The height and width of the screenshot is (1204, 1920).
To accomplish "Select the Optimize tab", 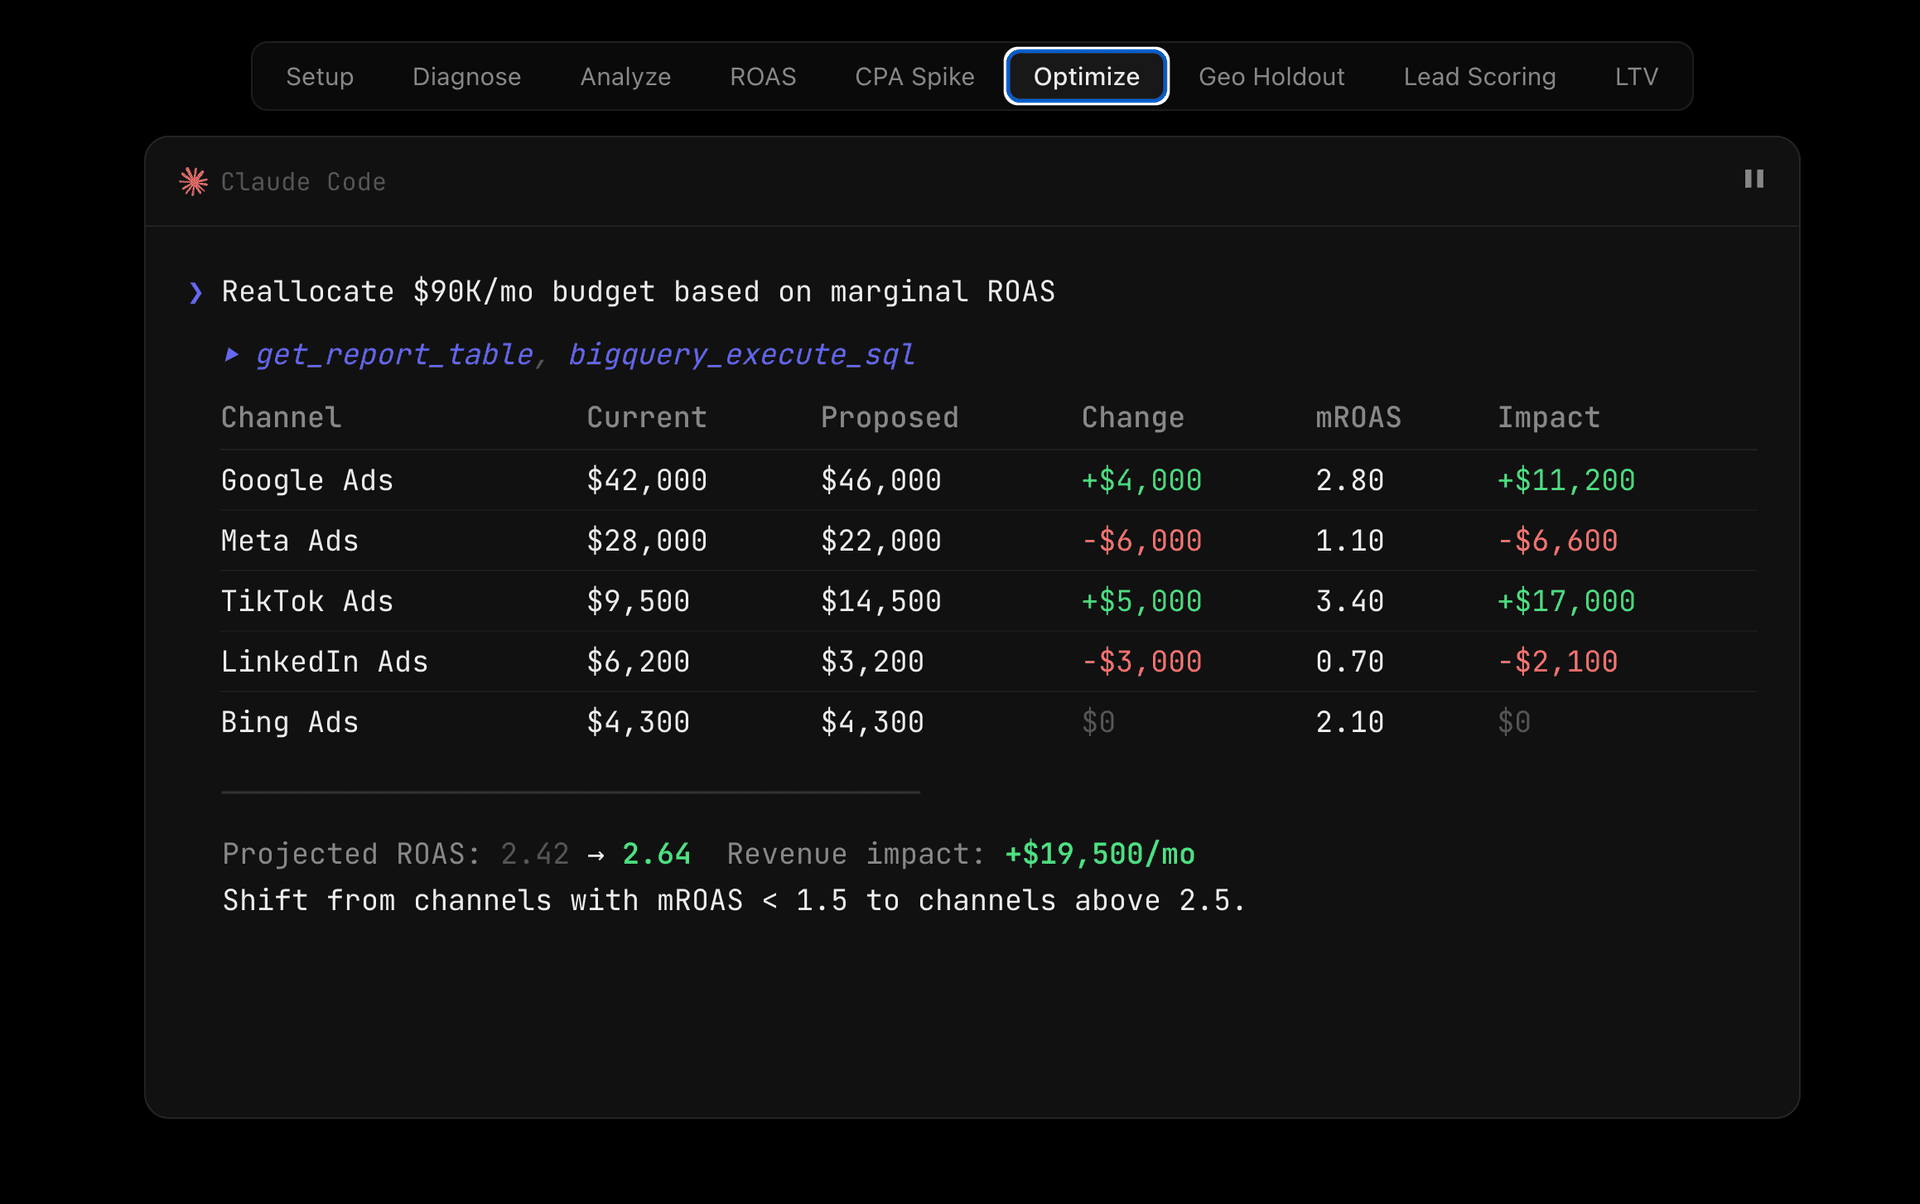I will (x=1086, y=76).
